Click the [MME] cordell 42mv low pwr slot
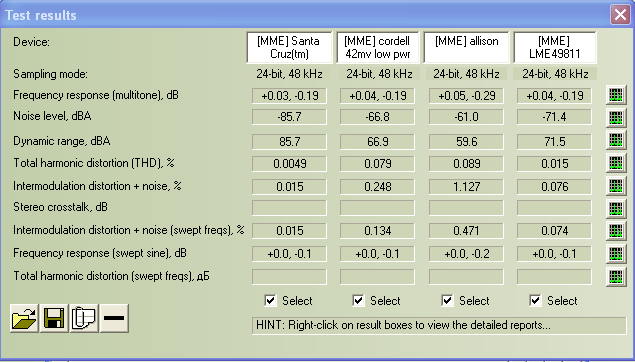The height and width of the screenshot is (362, 635). 377,47
